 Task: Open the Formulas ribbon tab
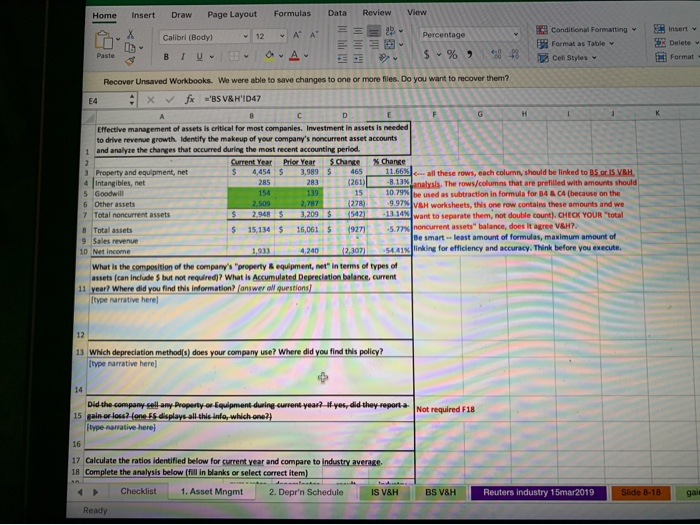point(292,13)
